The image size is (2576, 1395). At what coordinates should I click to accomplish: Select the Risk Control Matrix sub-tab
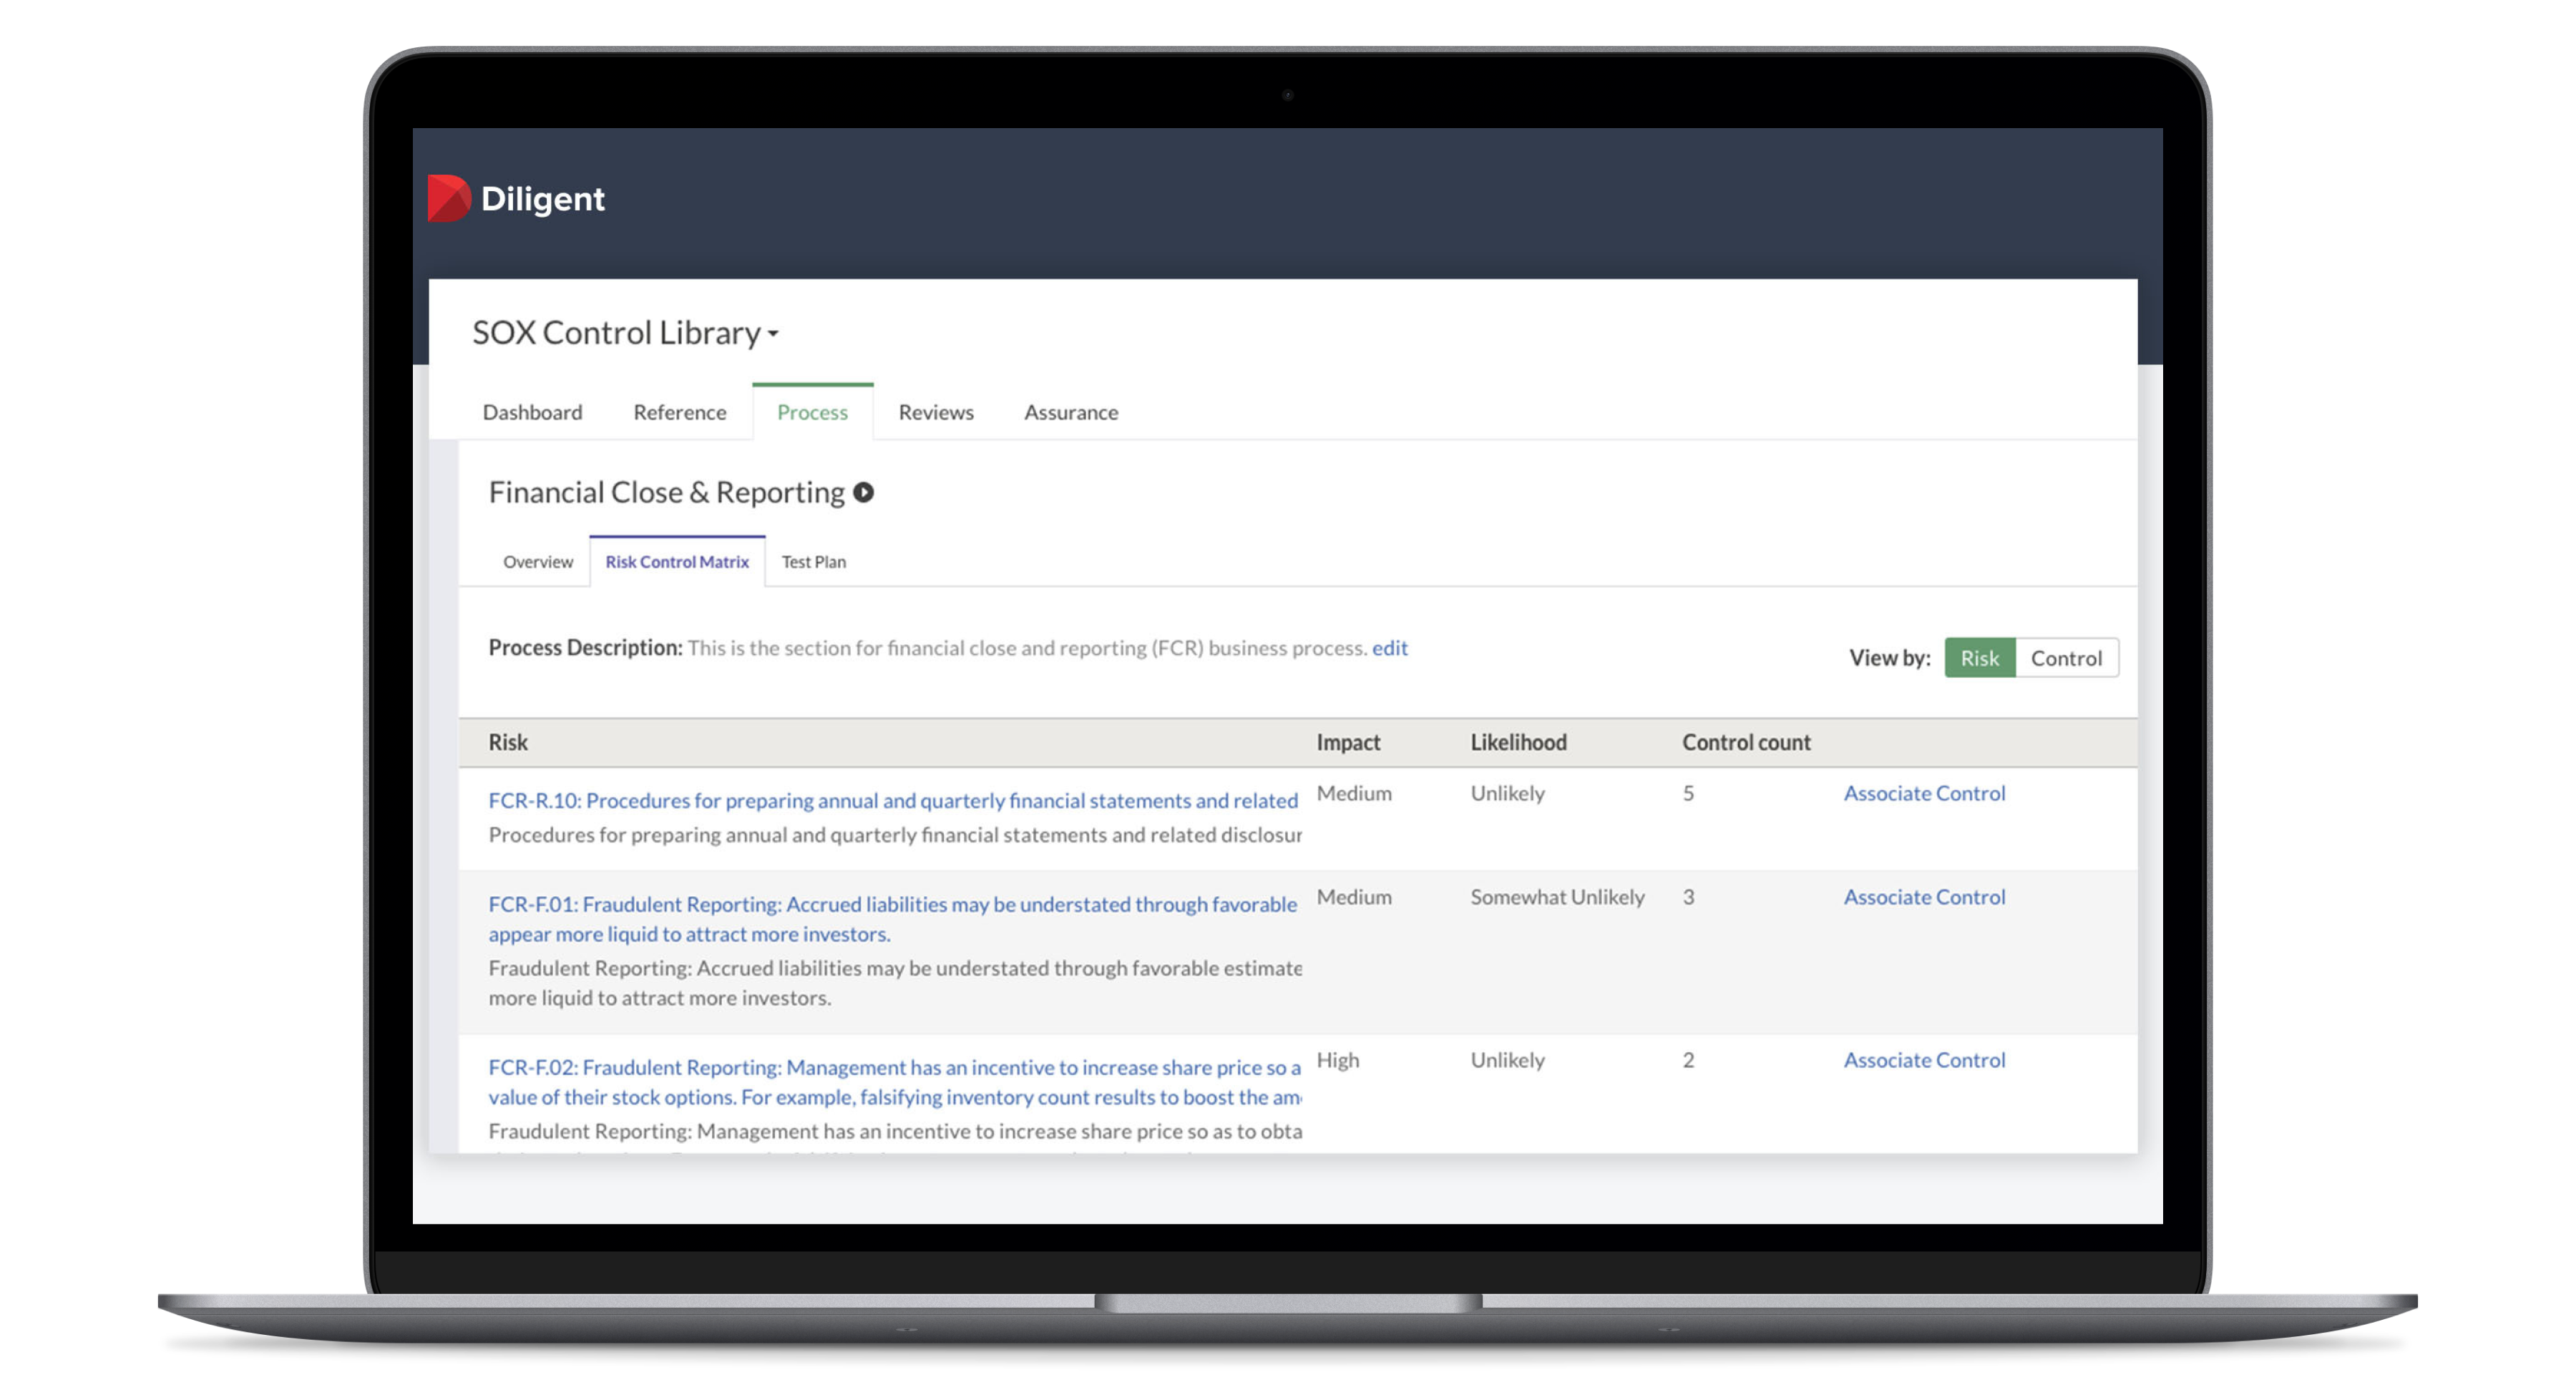pyautogui.click(x=676, y=562)
